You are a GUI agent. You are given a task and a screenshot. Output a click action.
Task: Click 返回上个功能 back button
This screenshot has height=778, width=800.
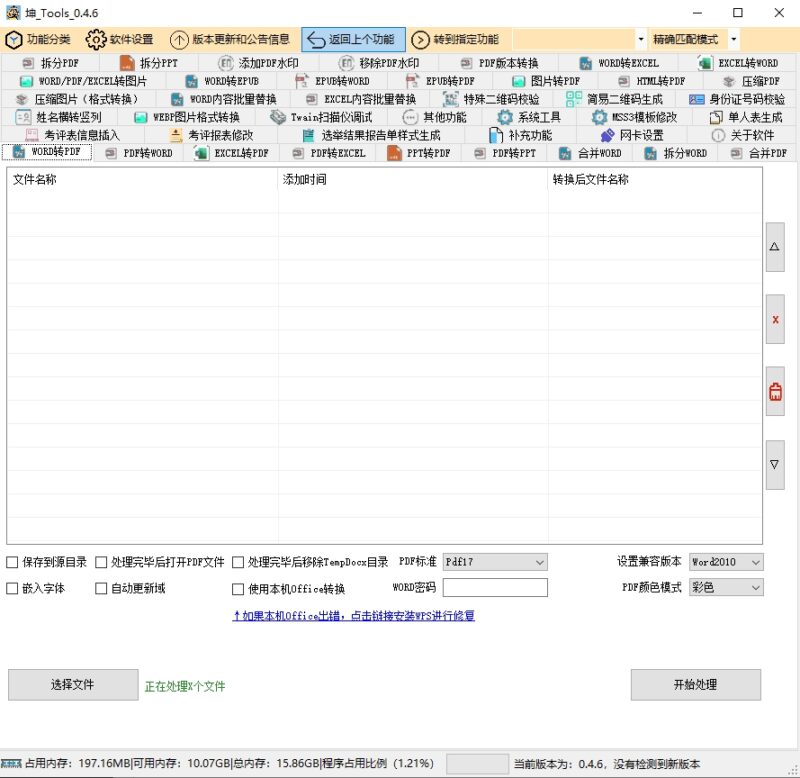pyautogui.click(x=353, y=39)
